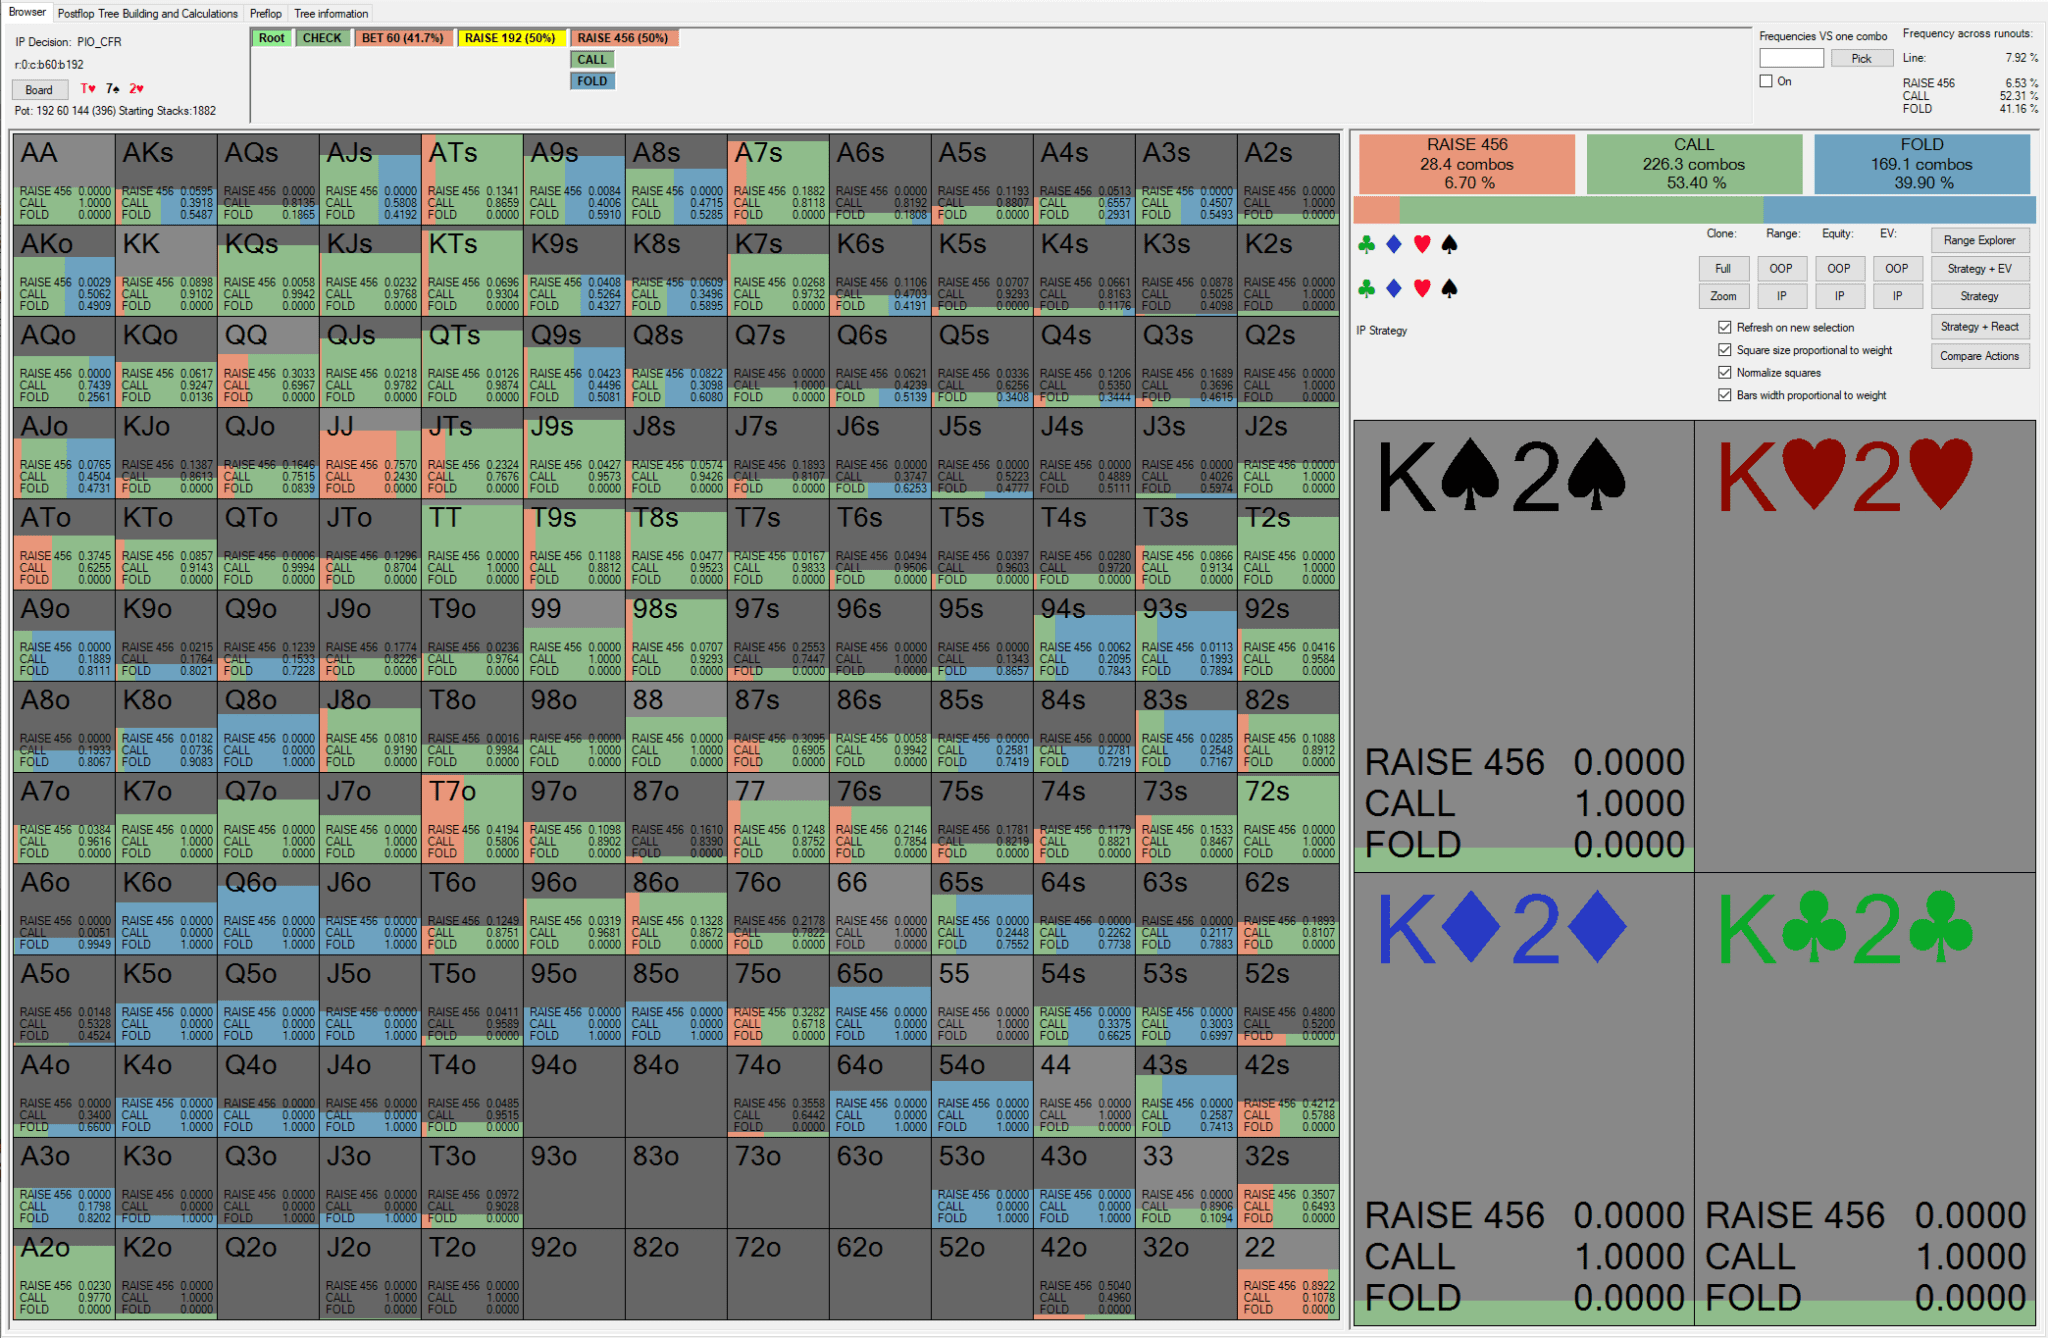Select the JJ hand cell in the matrix
Image resolution: width=2048 pixels, height=1338 pixels.
click(x=370, y=453)
